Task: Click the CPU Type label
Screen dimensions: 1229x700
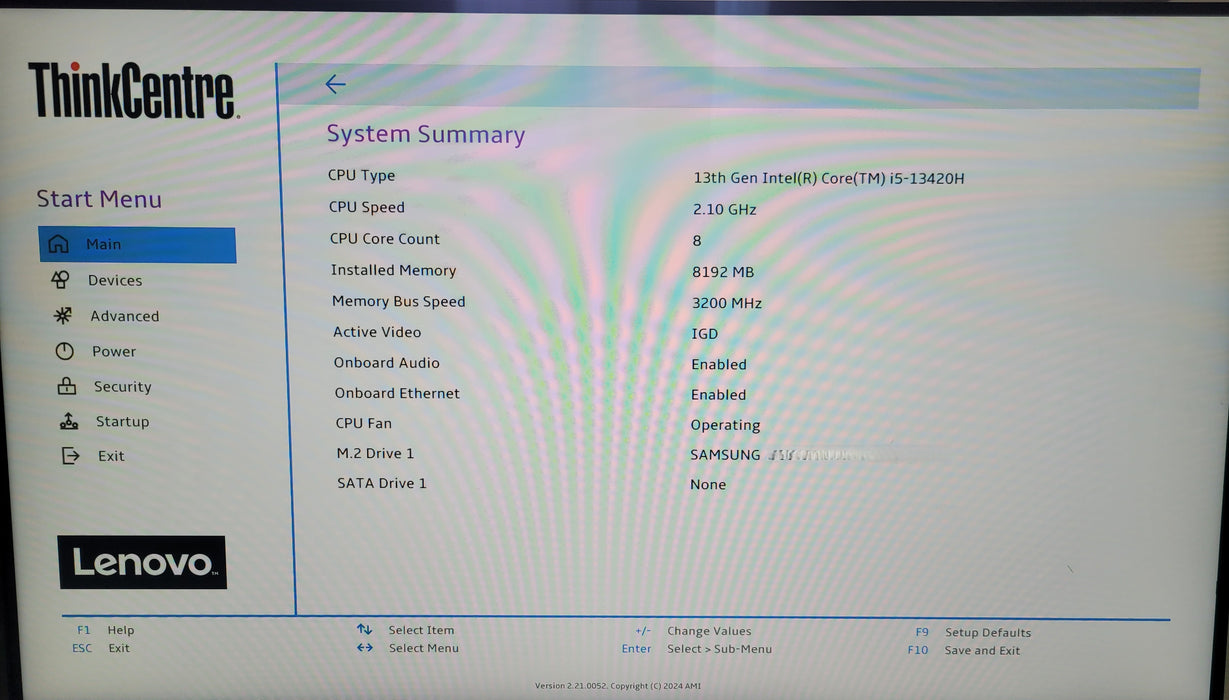Action: [361, 176]
